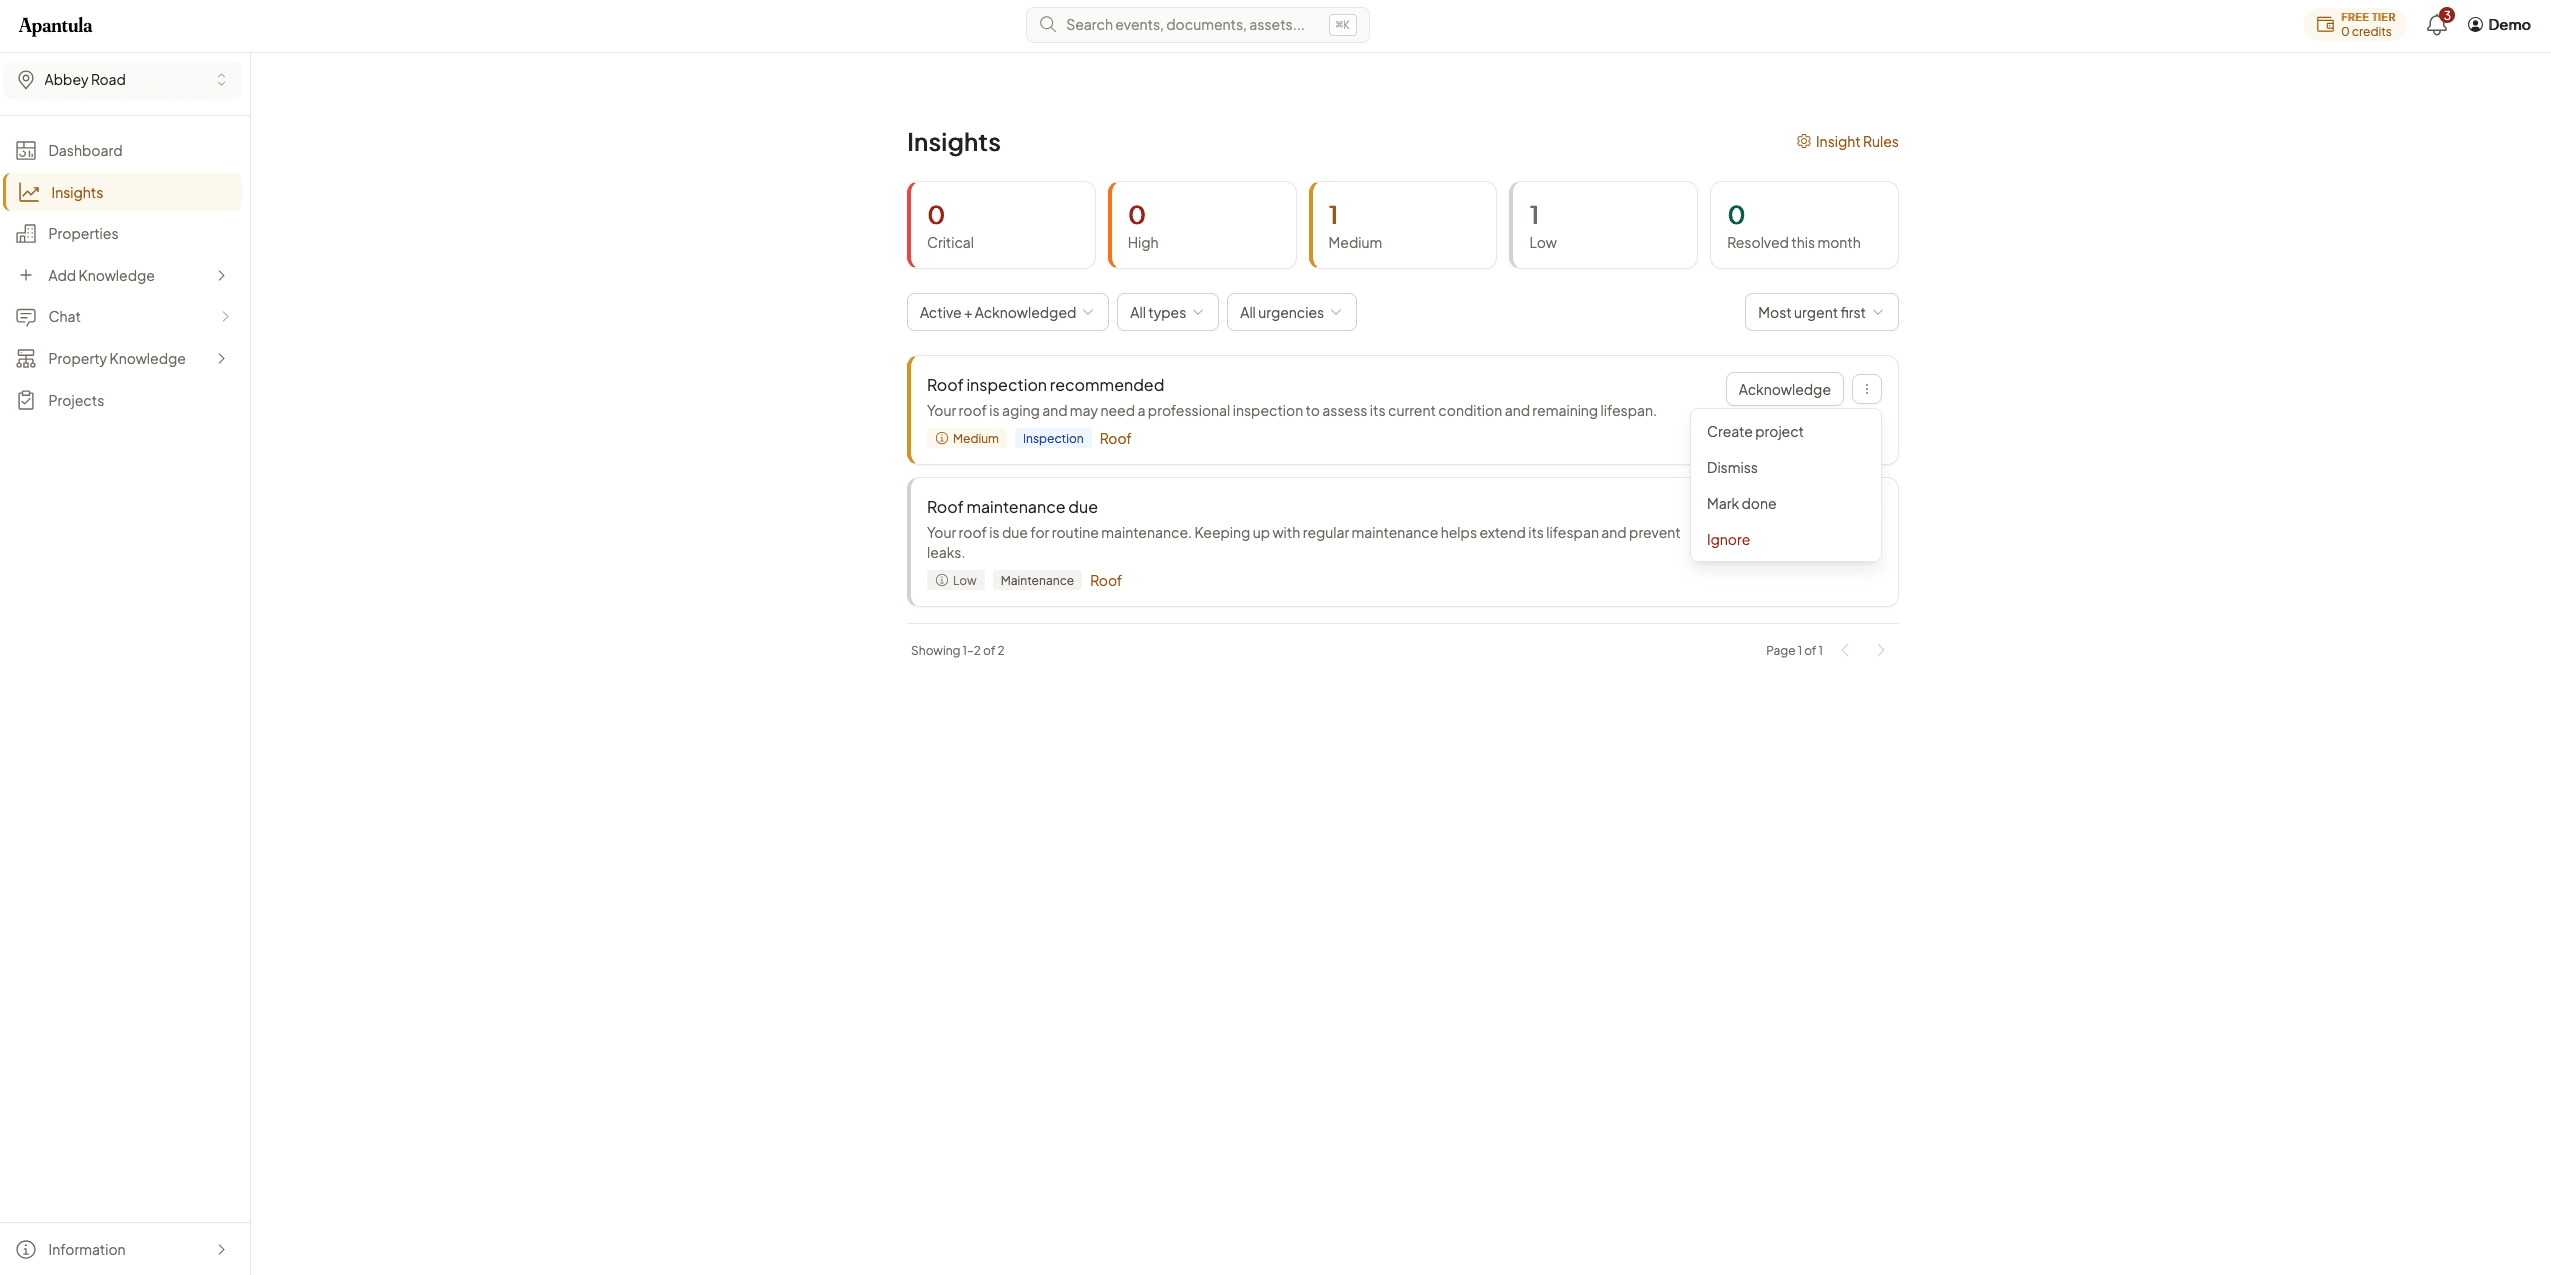Click the info icon in Low badge
The height and width of the screenshot is (1275, 2551).
pos(941,580)
